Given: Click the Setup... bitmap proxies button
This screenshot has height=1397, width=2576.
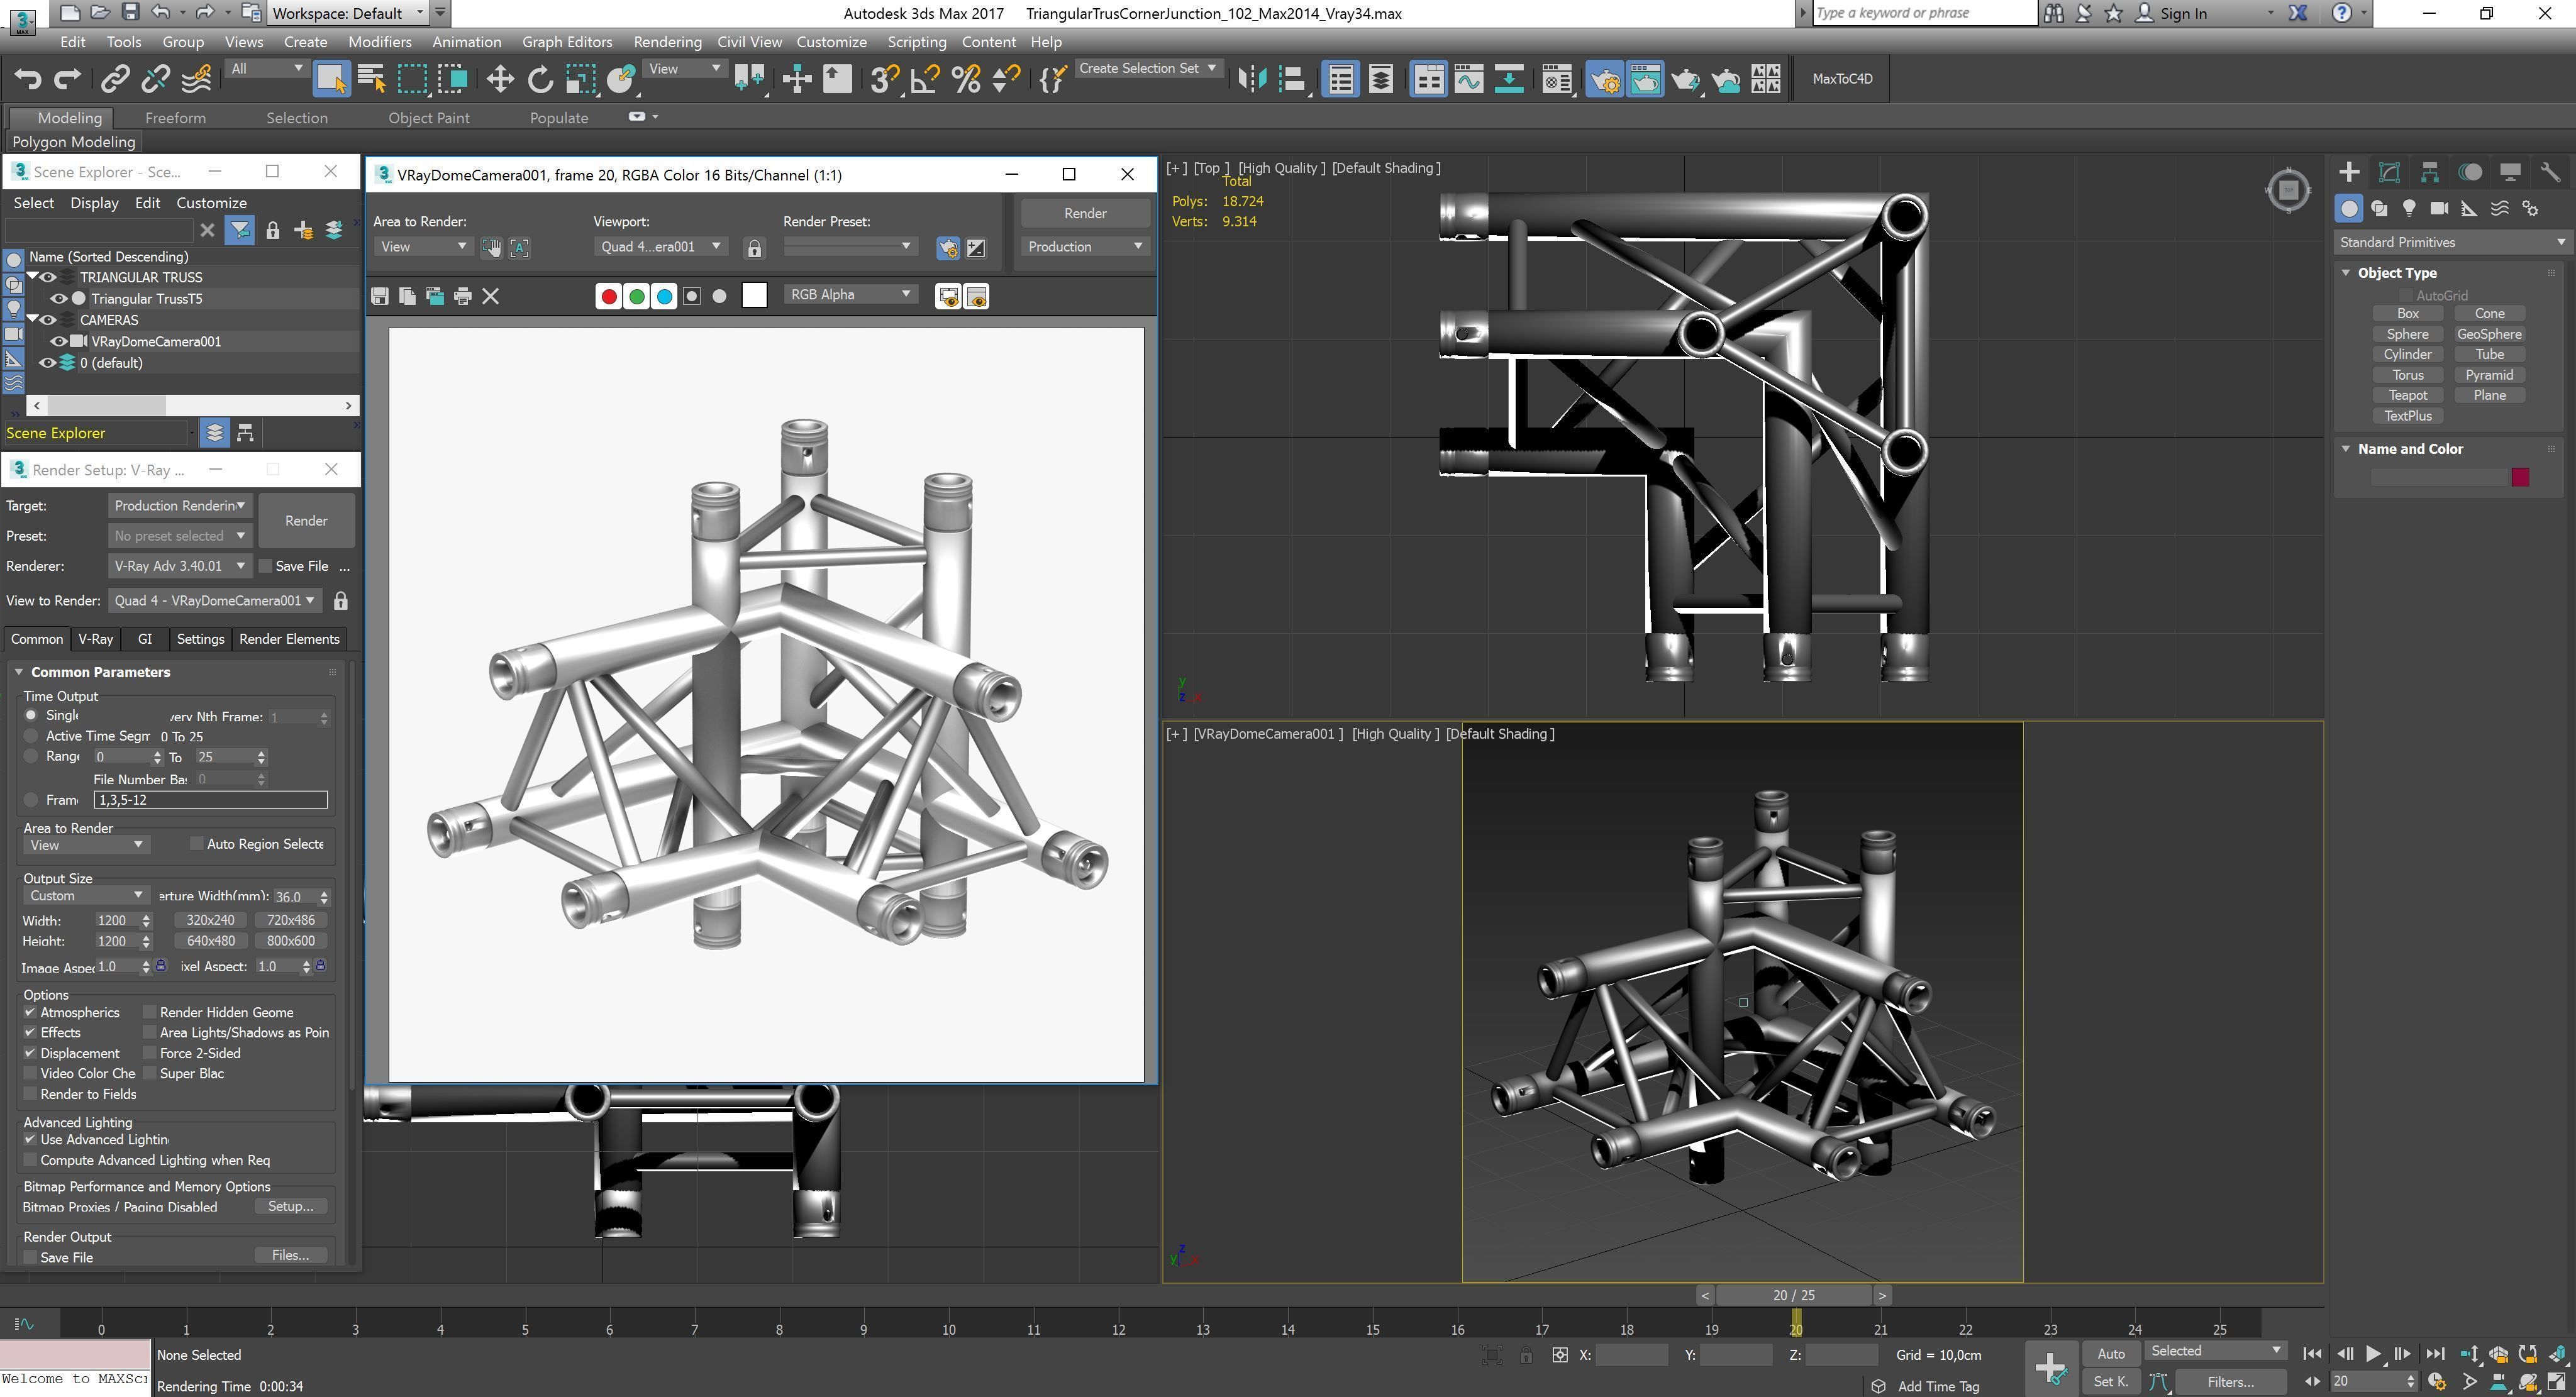Looking at the screenshot, I should (290, 1207).
